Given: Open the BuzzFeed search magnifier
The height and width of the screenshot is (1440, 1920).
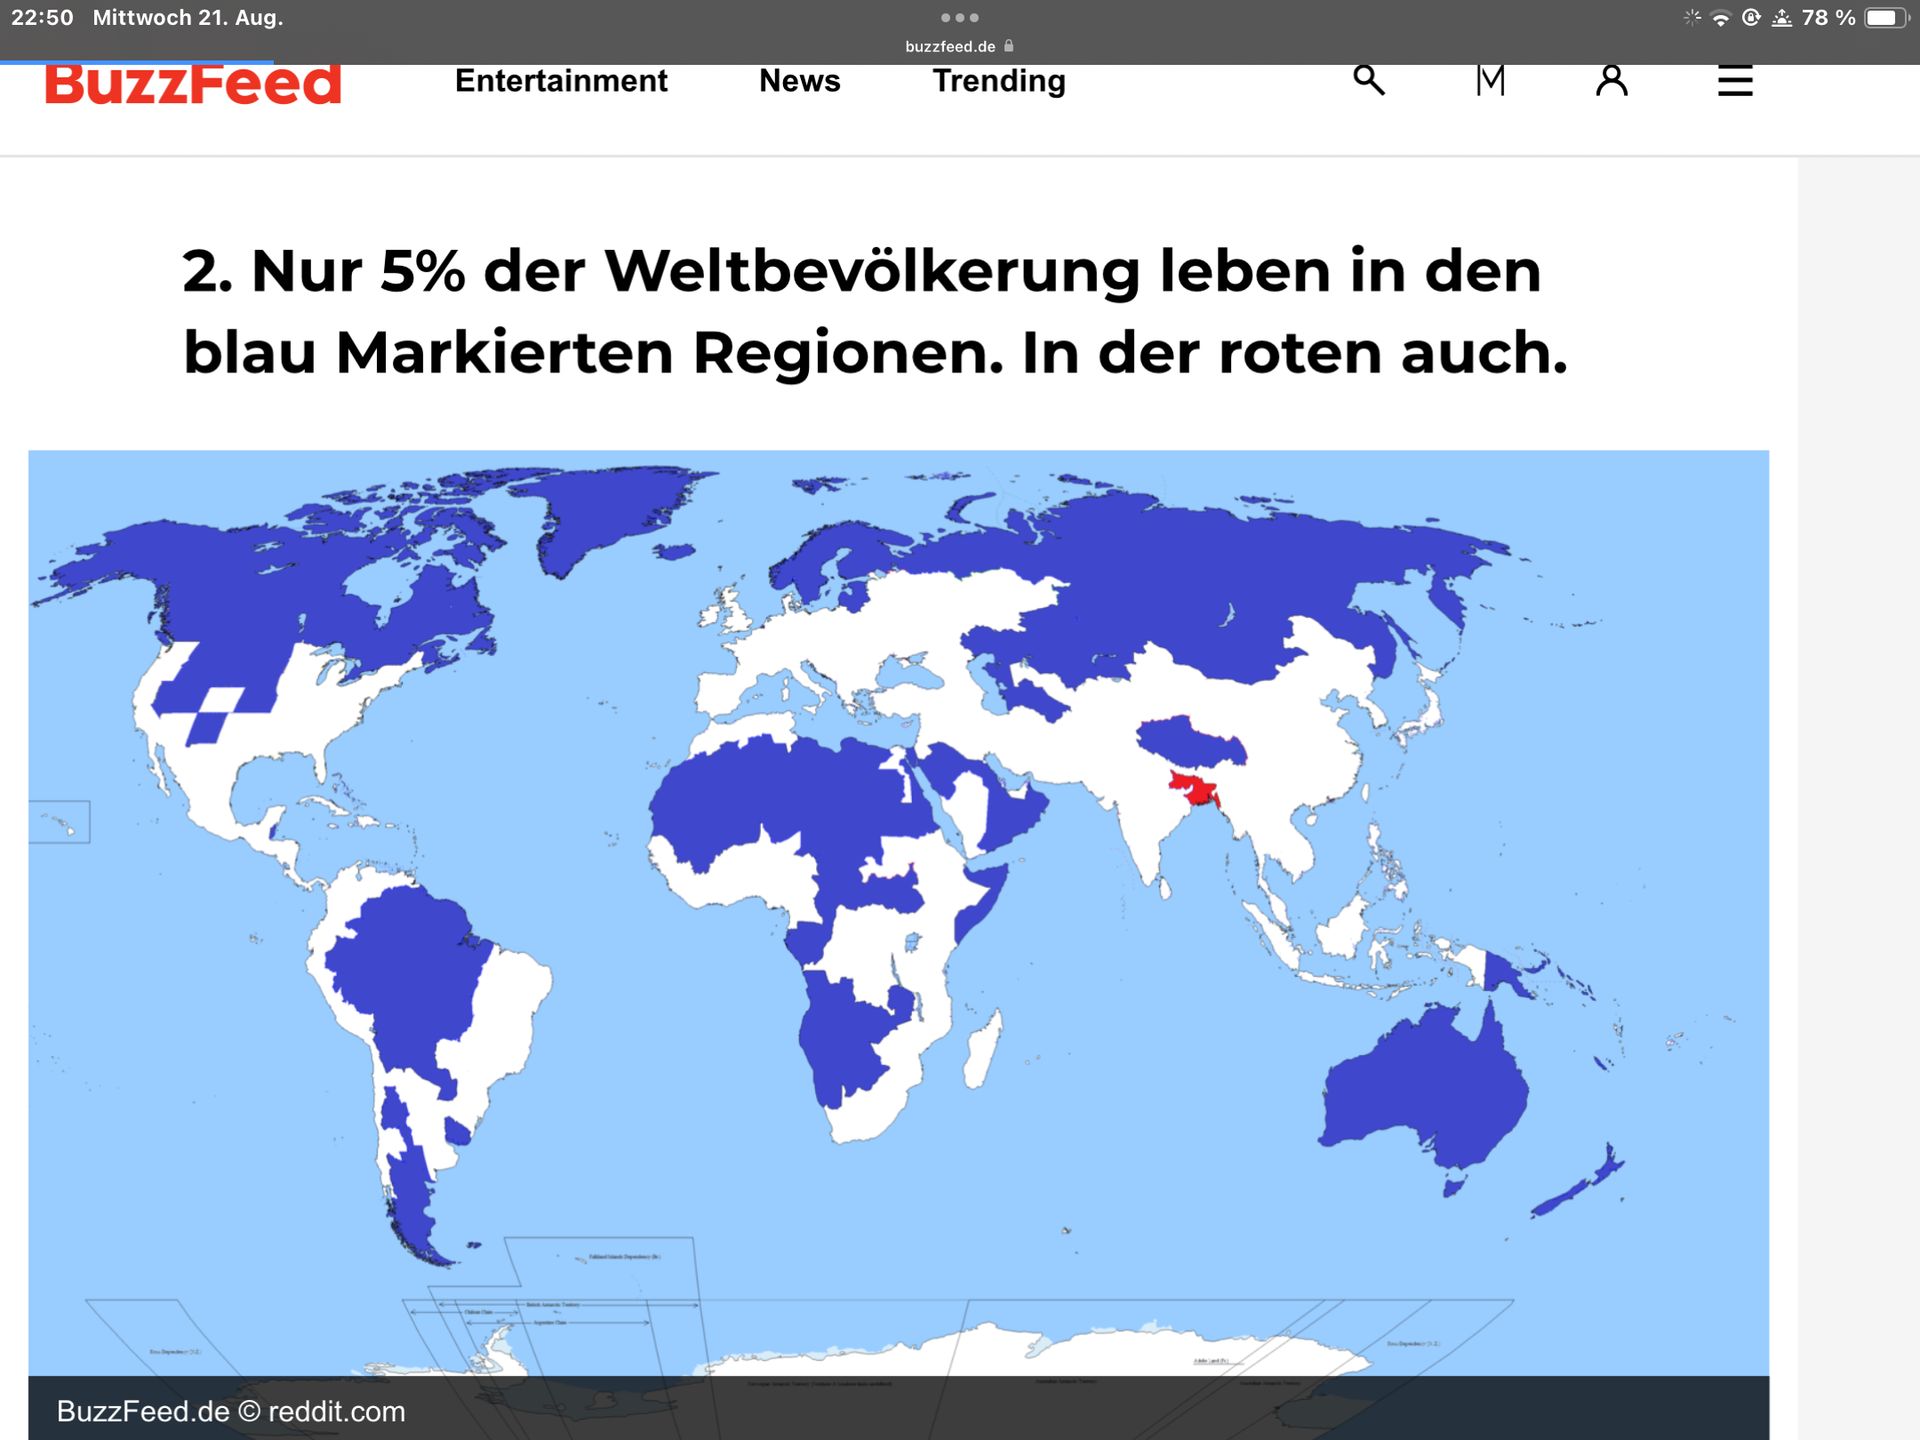Looking at the screenshot, I should click(1368, 80).
